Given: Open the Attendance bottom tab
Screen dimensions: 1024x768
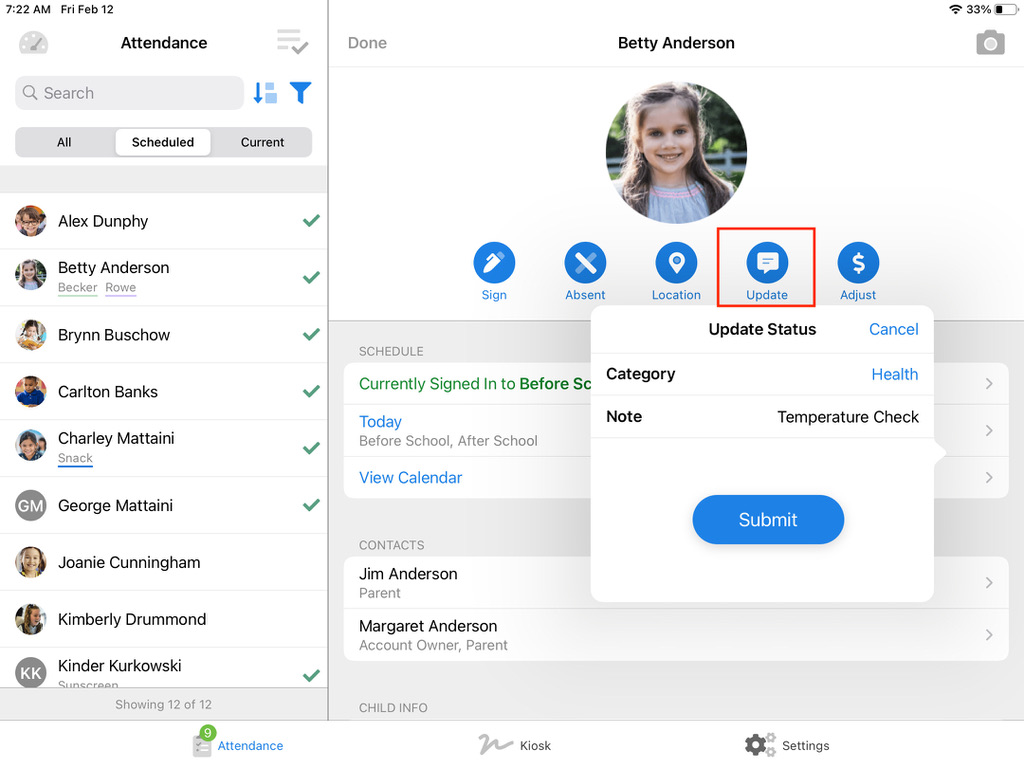Looking at the screenshot, I should point(238,744).
